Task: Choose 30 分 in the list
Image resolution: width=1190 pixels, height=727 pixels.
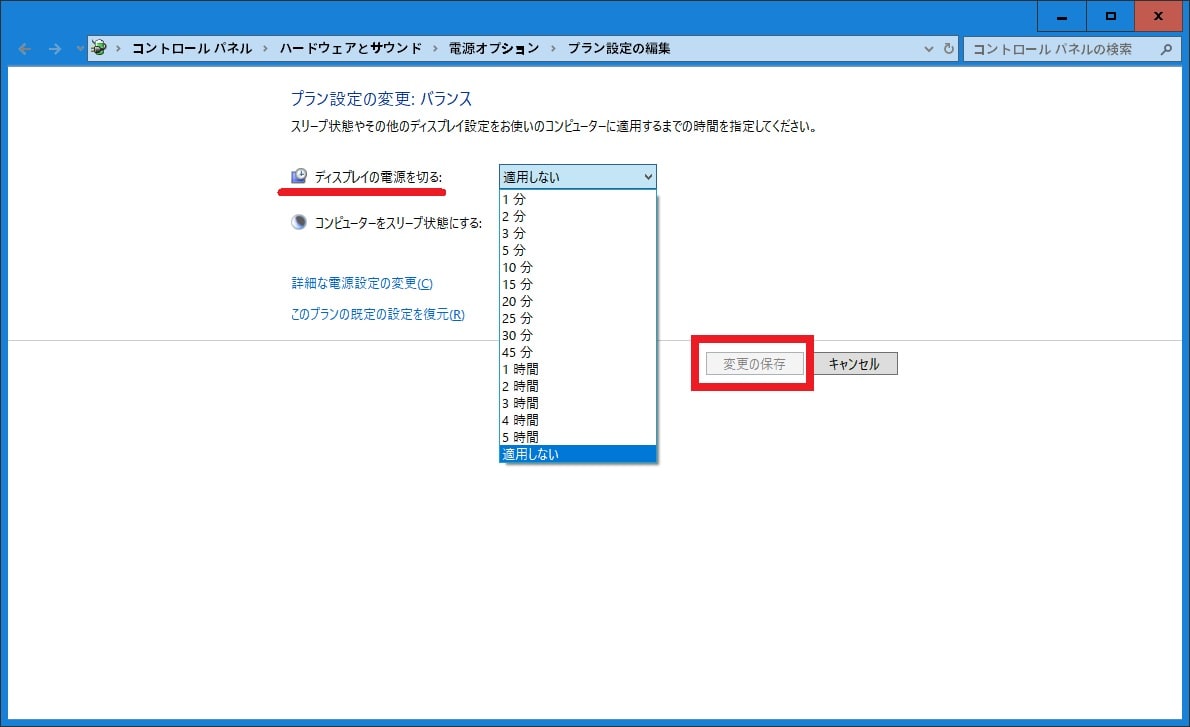Action: point(578,335)
